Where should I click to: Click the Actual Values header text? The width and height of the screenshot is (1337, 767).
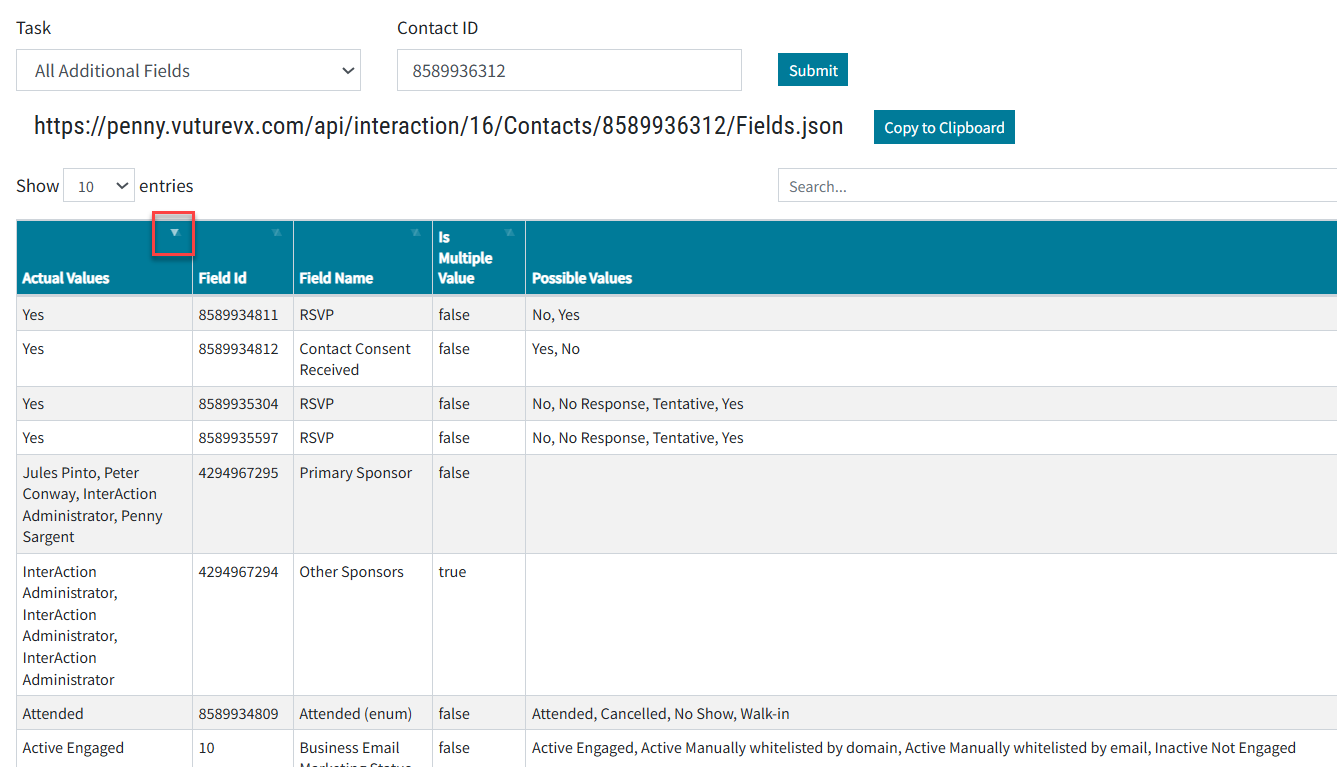click(66, 278)
